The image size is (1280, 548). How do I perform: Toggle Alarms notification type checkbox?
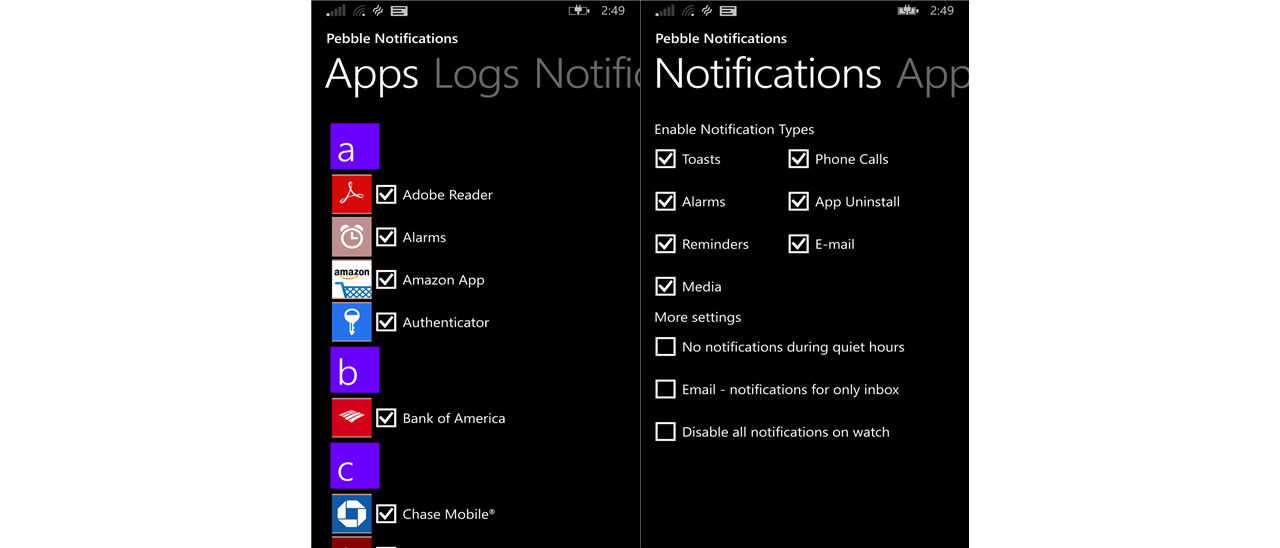[x=665, y=201]
